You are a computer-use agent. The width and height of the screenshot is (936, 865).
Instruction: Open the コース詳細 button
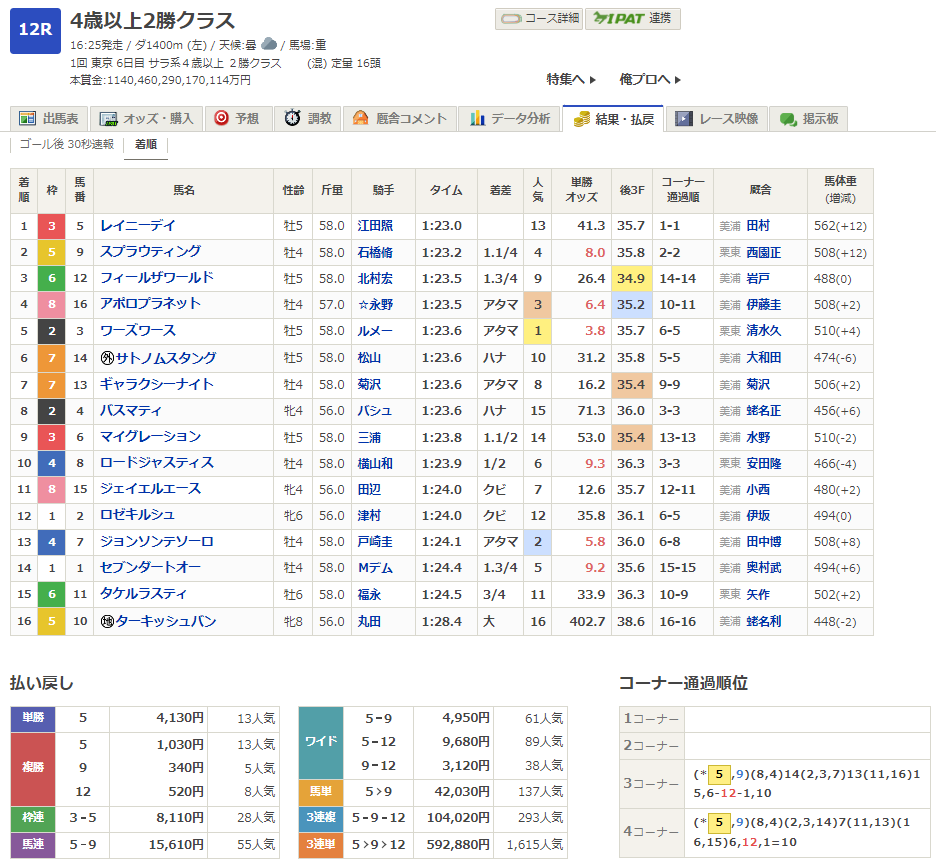[539, 19]
